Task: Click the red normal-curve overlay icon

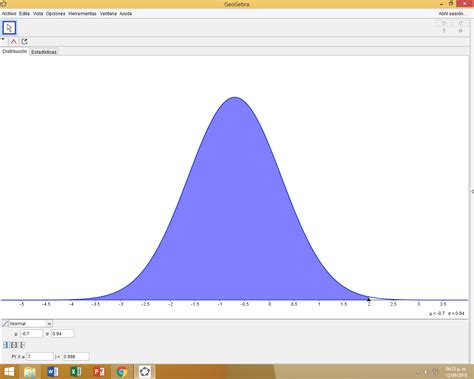Action: pos(14,41)
